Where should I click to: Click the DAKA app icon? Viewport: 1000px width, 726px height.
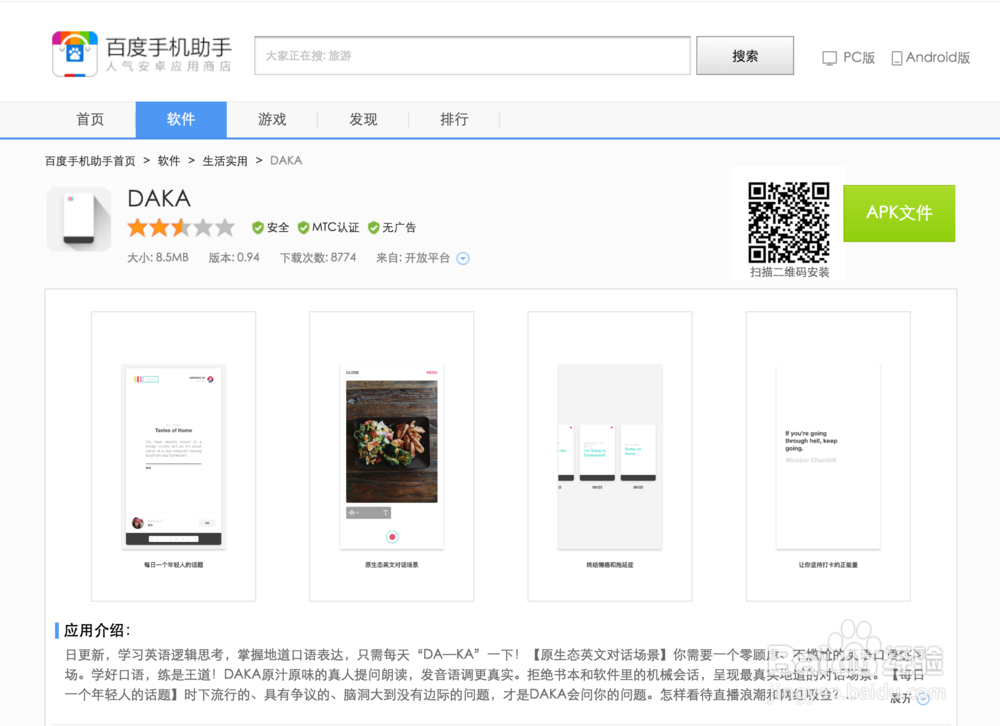pyautogui.click(x=78, y=219)
